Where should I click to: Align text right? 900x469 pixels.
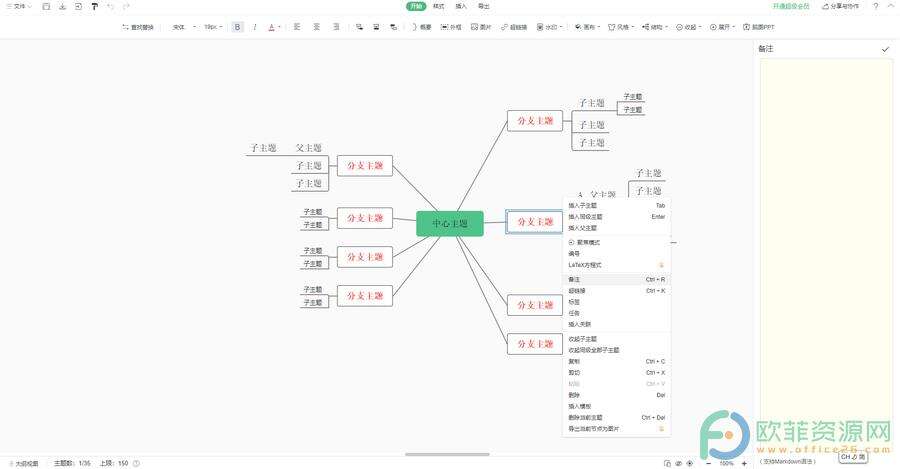tap(336, 27)
